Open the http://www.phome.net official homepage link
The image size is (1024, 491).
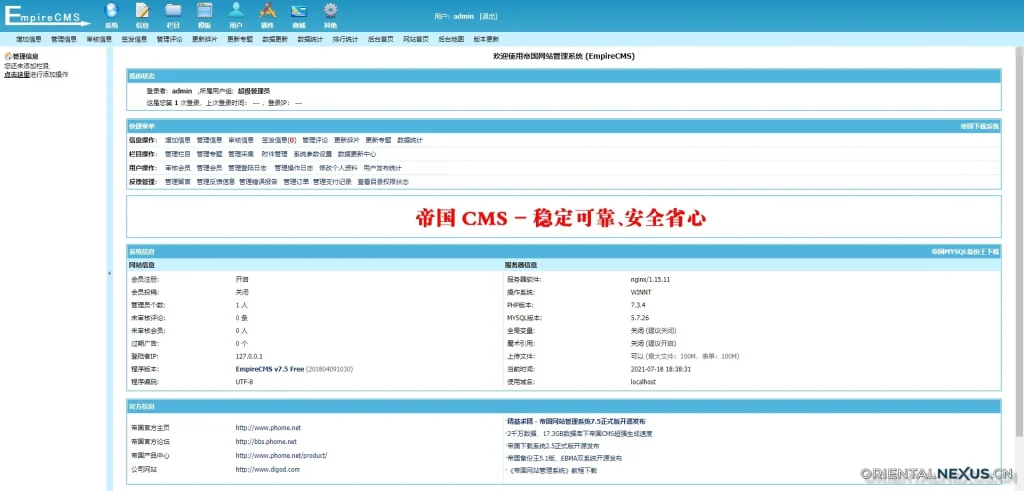click(268, 428)
